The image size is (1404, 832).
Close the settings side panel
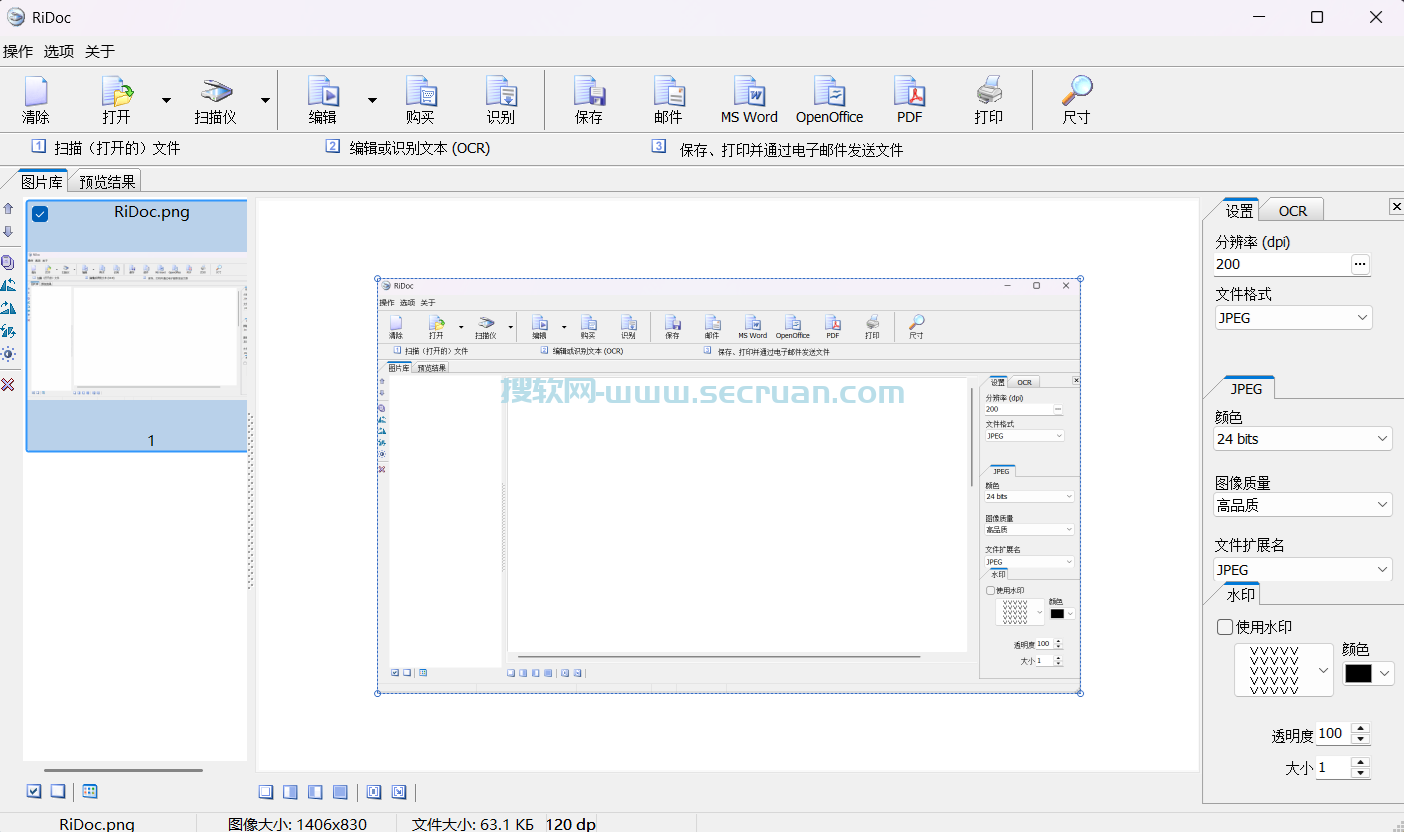click(x=1396, y=206)
